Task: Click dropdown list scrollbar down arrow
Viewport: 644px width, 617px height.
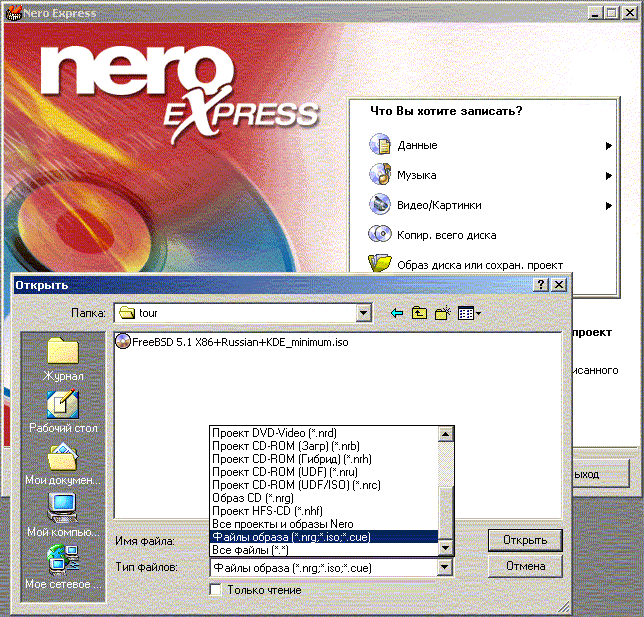Action: [x=446, y=548]
